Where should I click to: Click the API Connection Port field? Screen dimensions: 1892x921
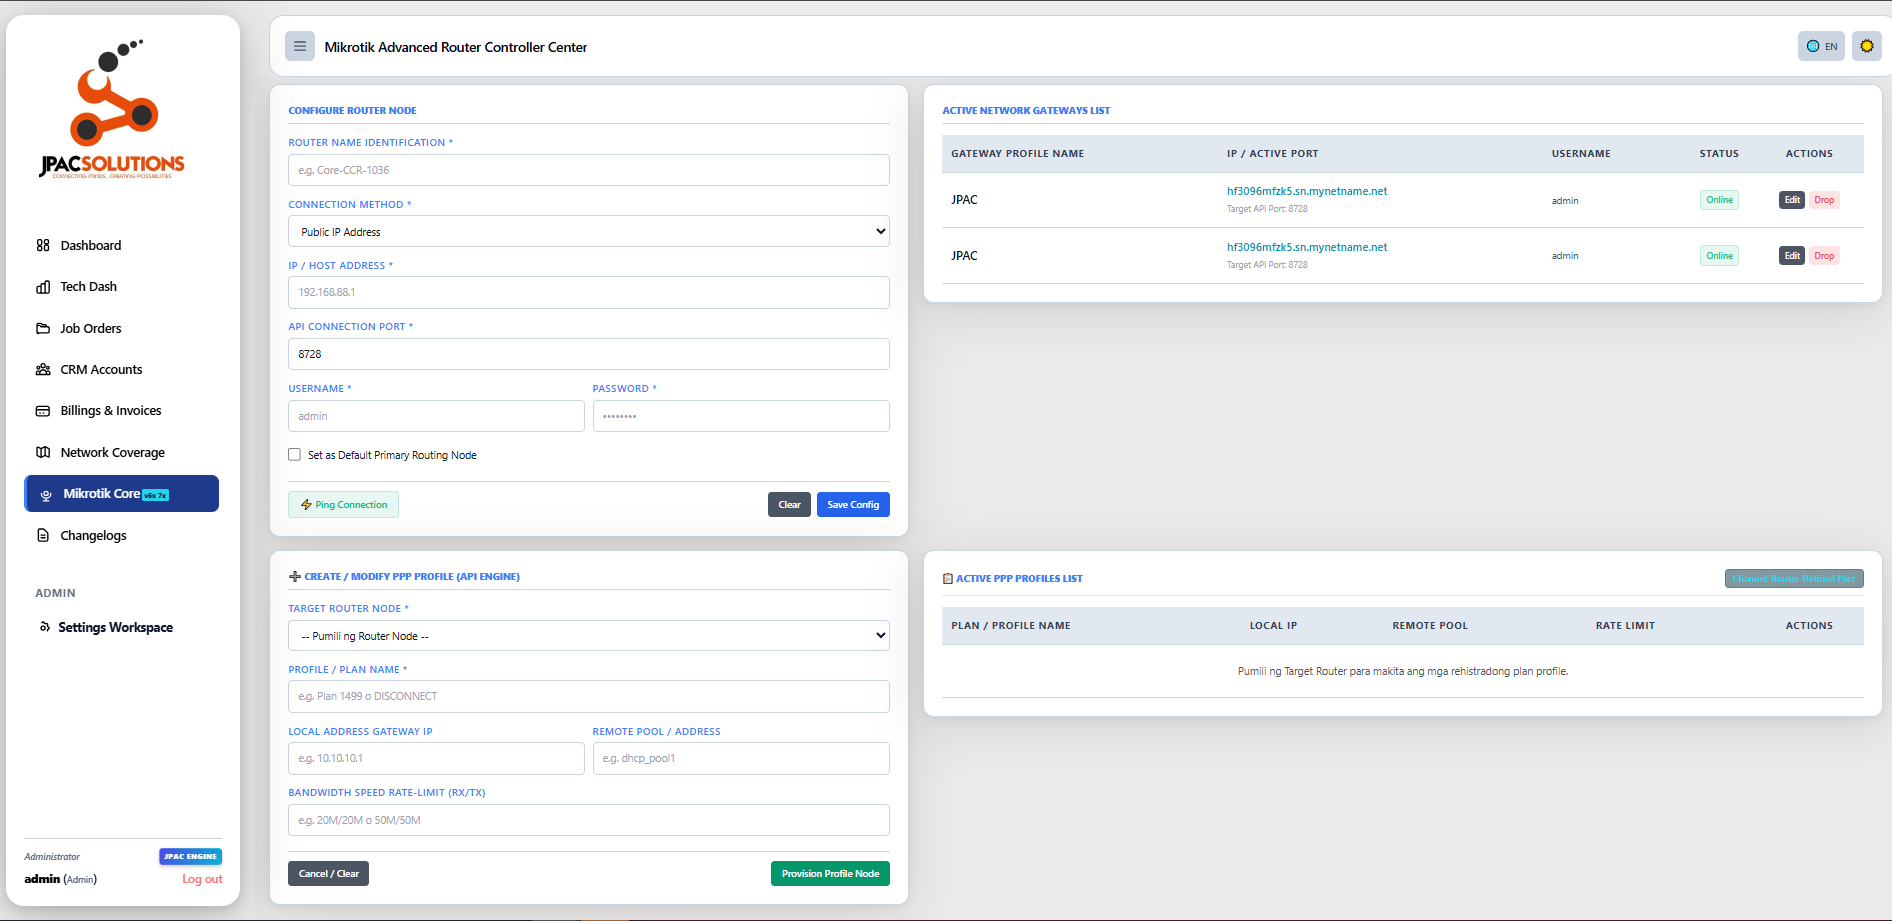[588, 354]
